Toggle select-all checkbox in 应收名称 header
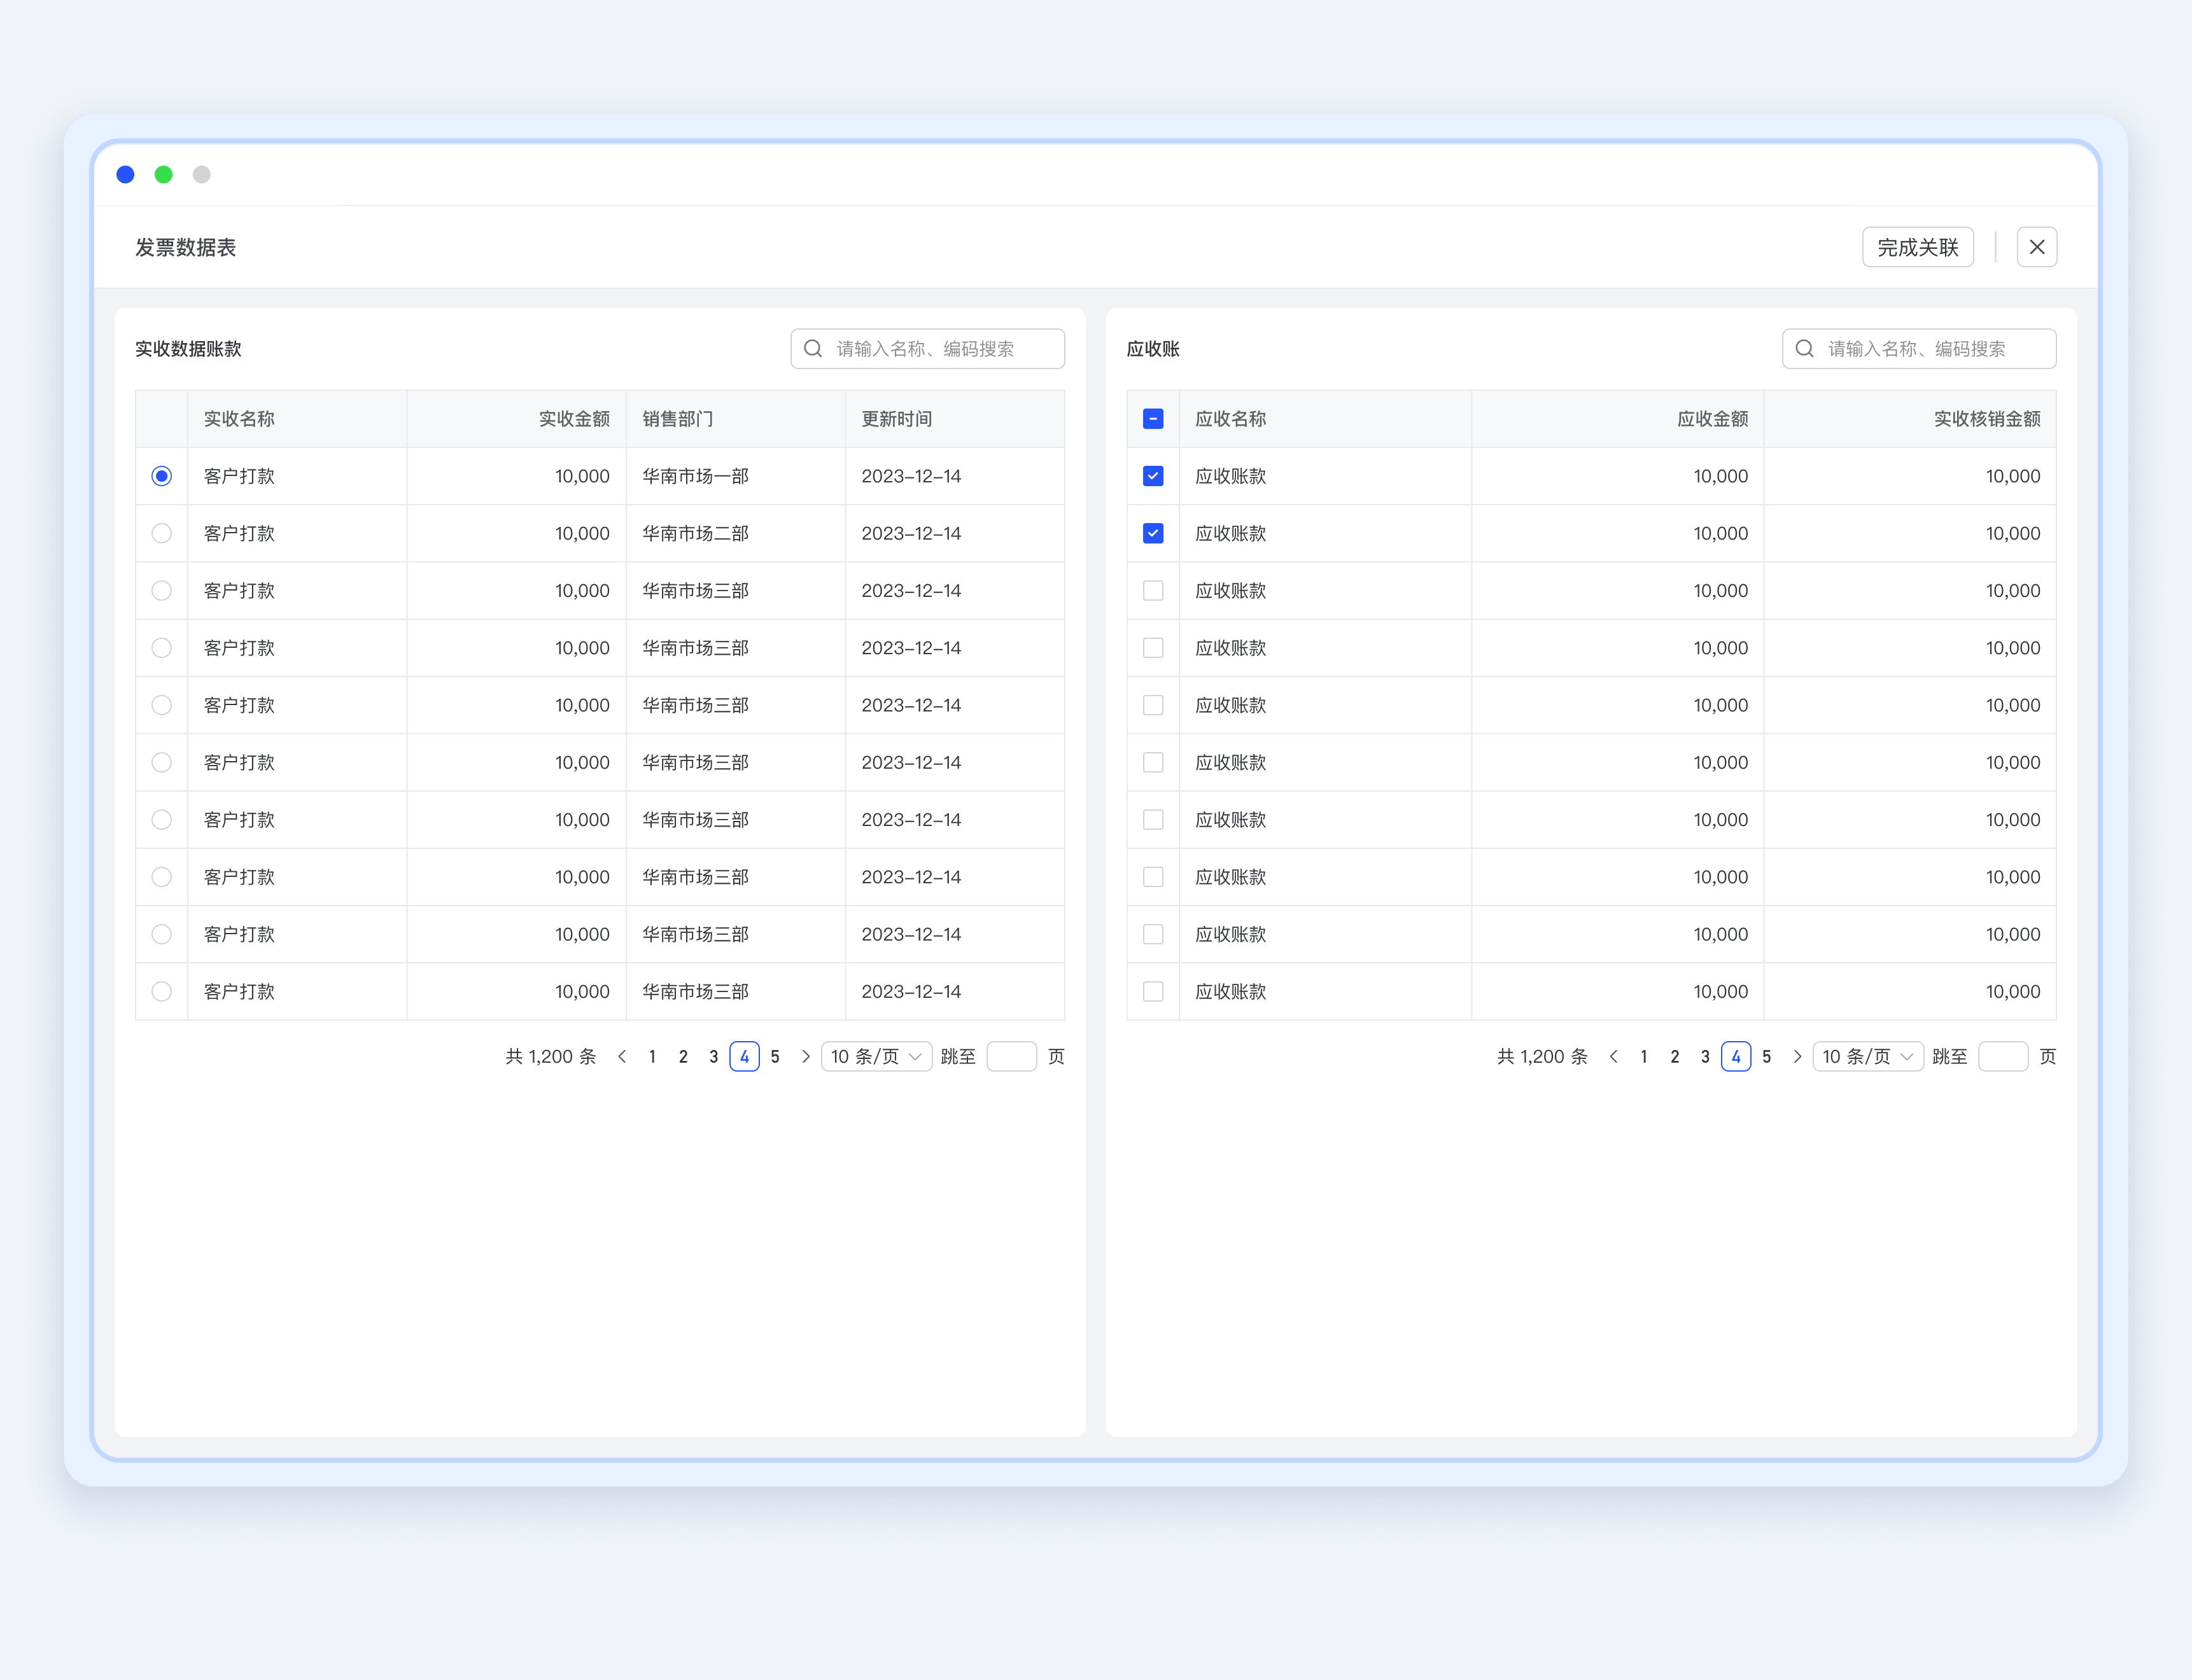This screenshot has height=1680, width=2192. [1152, 419]
